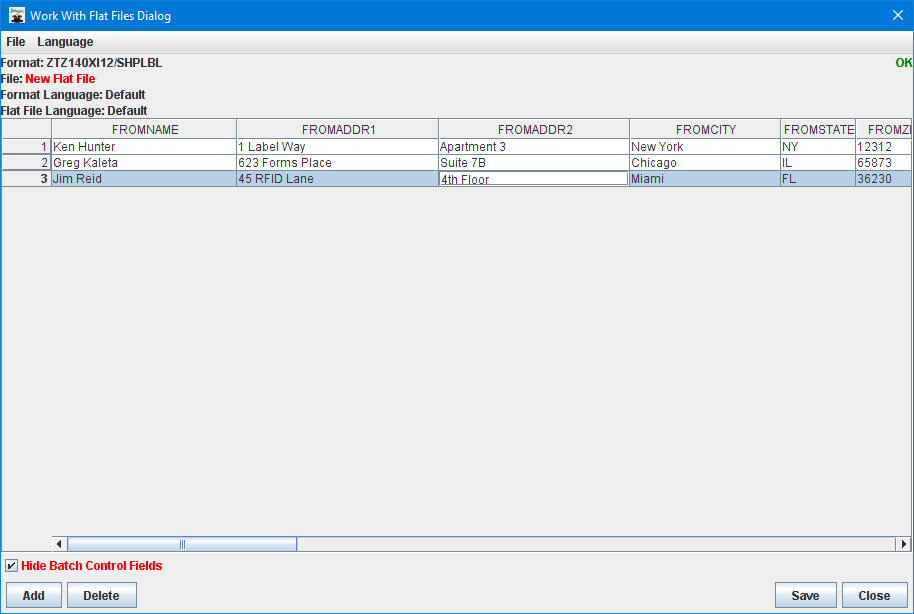Click the FROMADDR1 column header
The height and width of the screenshot is (614, 914).
click(338, 130)
